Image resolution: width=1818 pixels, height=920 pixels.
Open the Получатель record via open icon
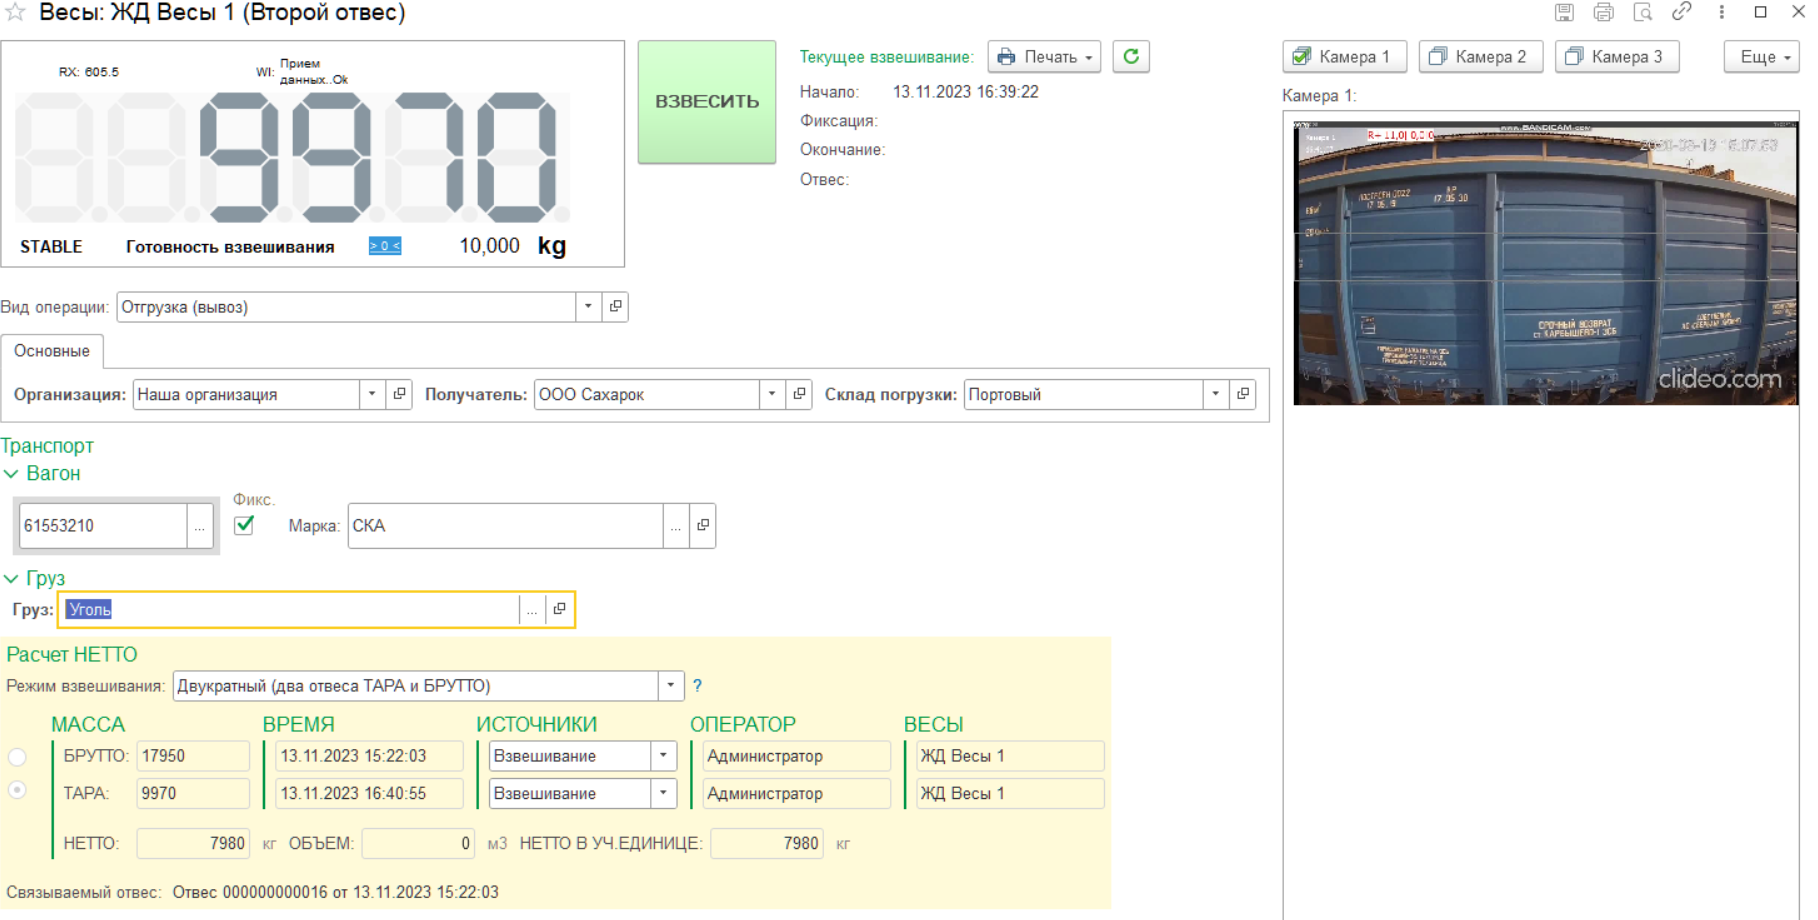pyautogui.click(x=799, y=394)
